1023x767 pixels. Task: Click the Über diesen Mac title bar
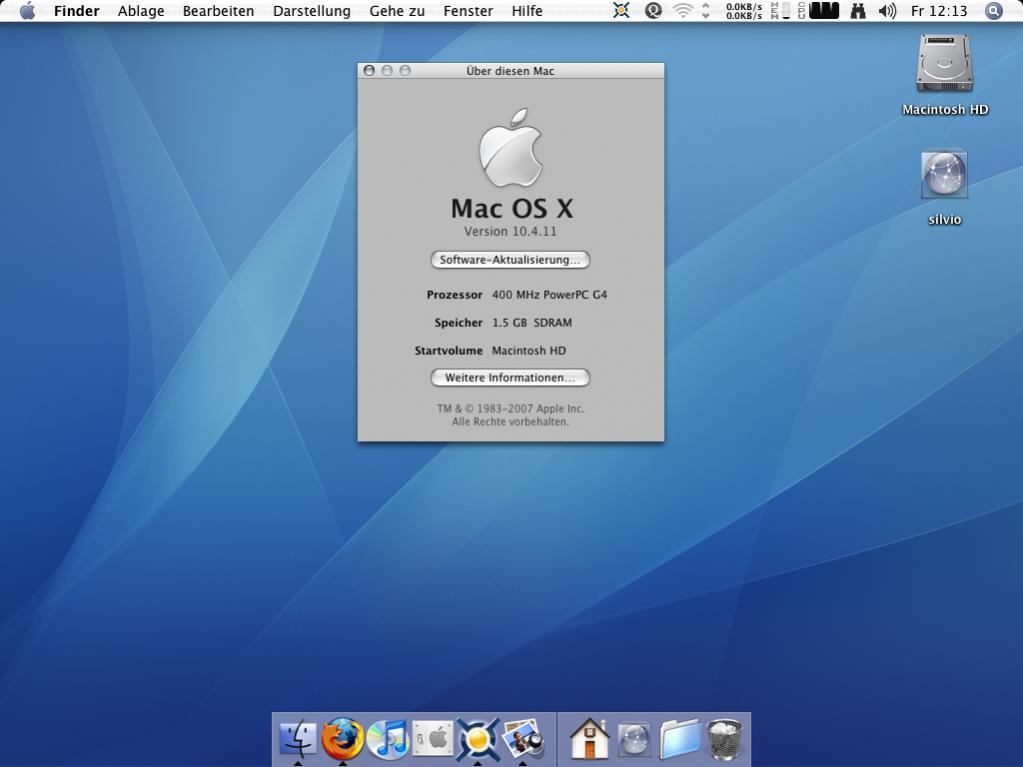coord(510,70)
